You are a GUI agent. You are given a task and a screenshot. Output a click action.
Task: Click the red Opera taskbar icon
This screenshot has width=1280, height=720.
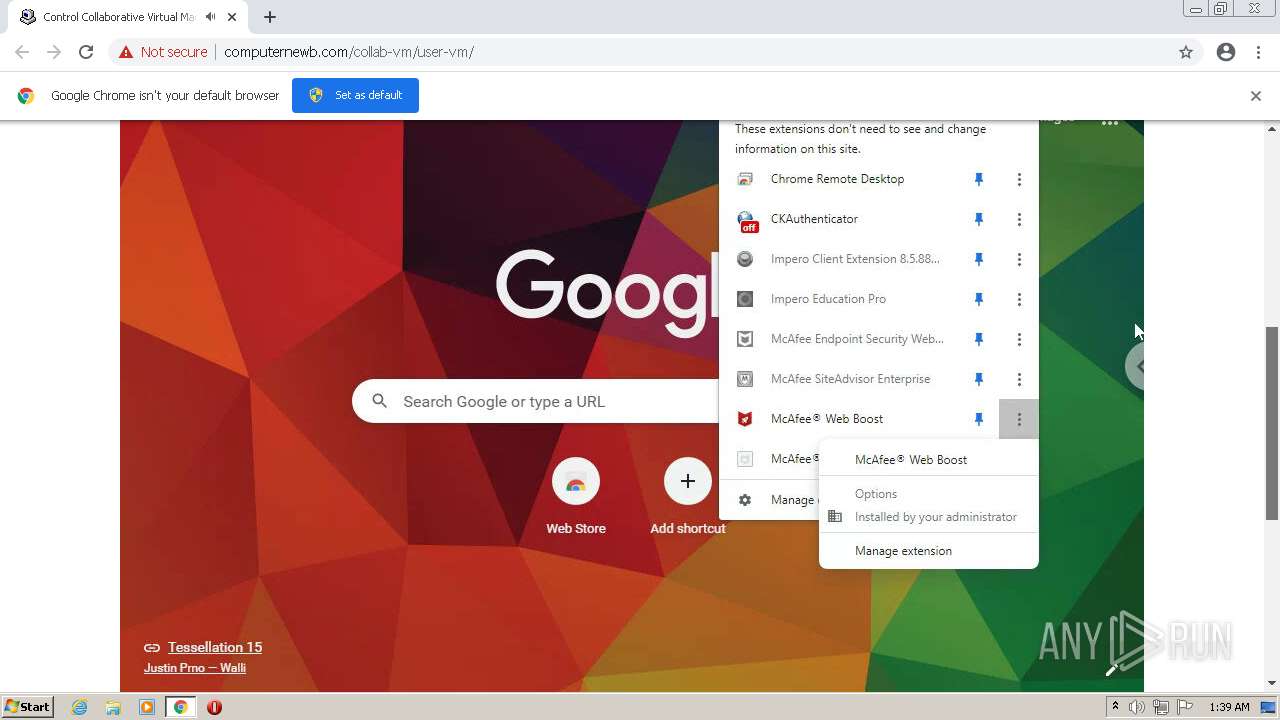[x=214, y=707]
